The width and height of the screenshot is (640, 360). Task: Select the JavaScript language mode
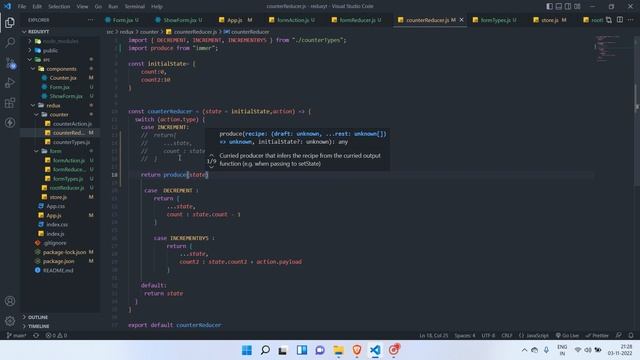(x=533, y=336)
